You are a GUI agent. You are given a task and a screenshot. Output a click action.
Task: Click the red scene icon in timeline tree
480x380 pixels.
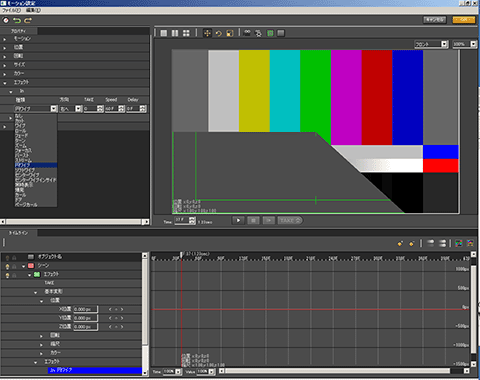pyautogui.click(x=31, y=266)
